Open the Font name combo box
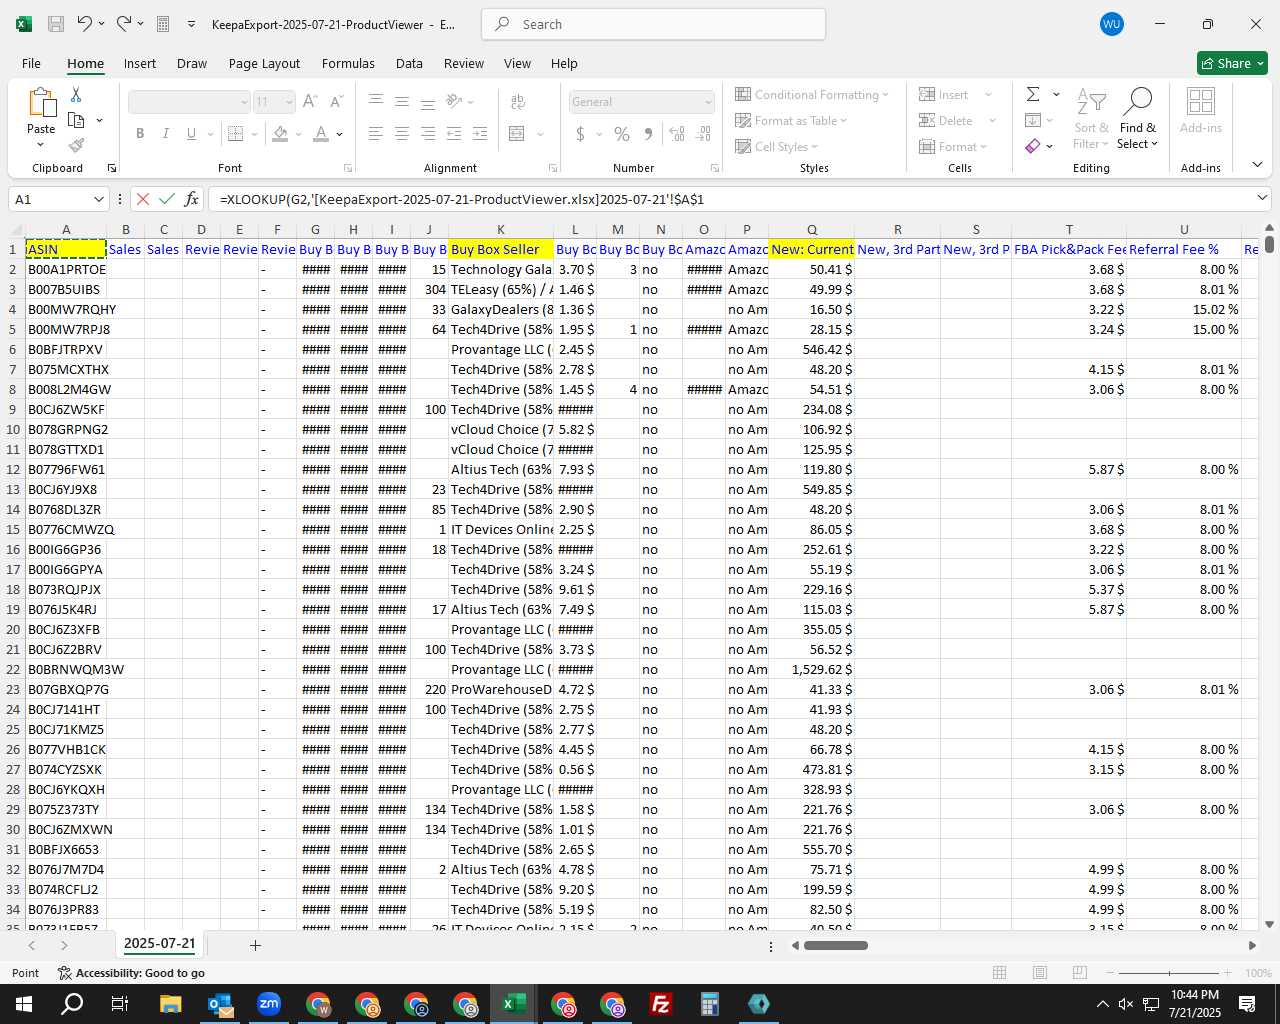 tap(189, 102)
